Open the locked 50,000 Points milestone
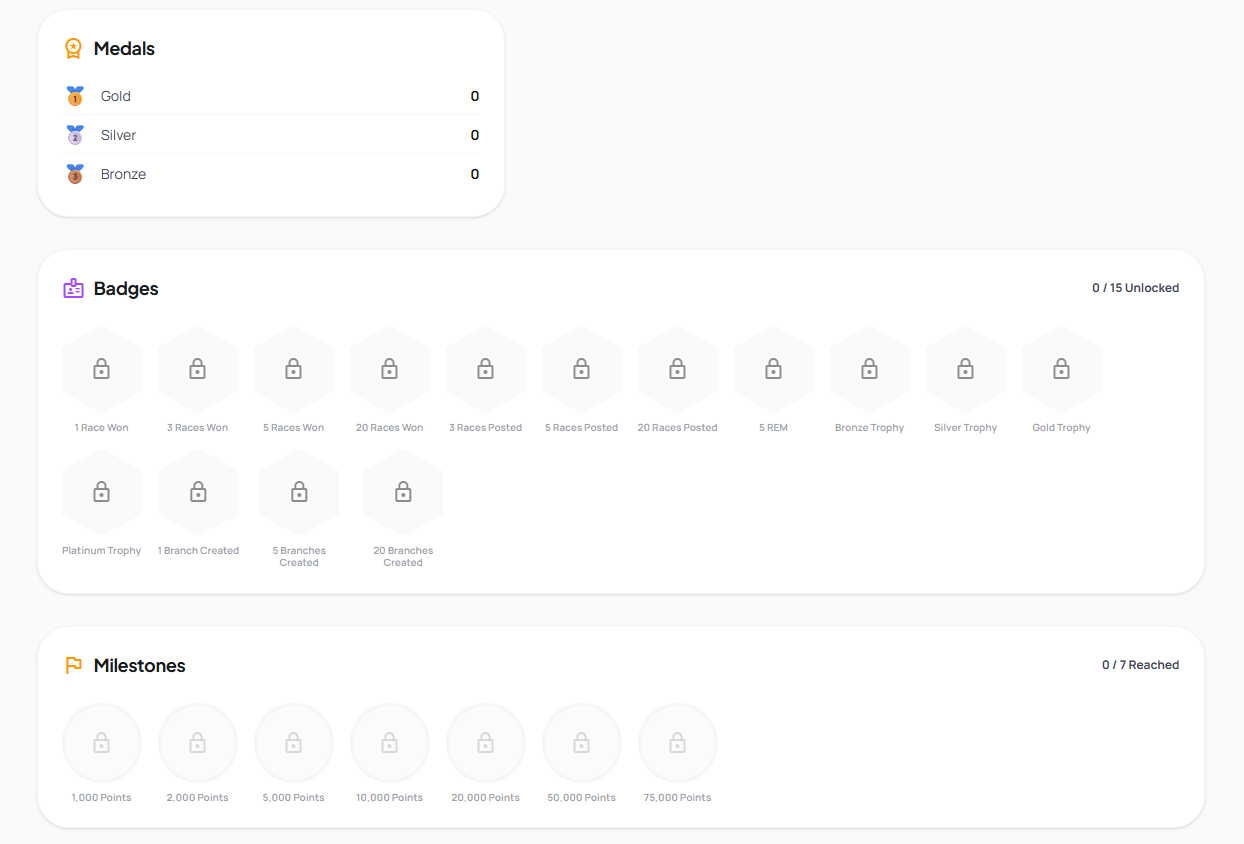Viewport: 1244px width, 844px height. tap(582, 743)
